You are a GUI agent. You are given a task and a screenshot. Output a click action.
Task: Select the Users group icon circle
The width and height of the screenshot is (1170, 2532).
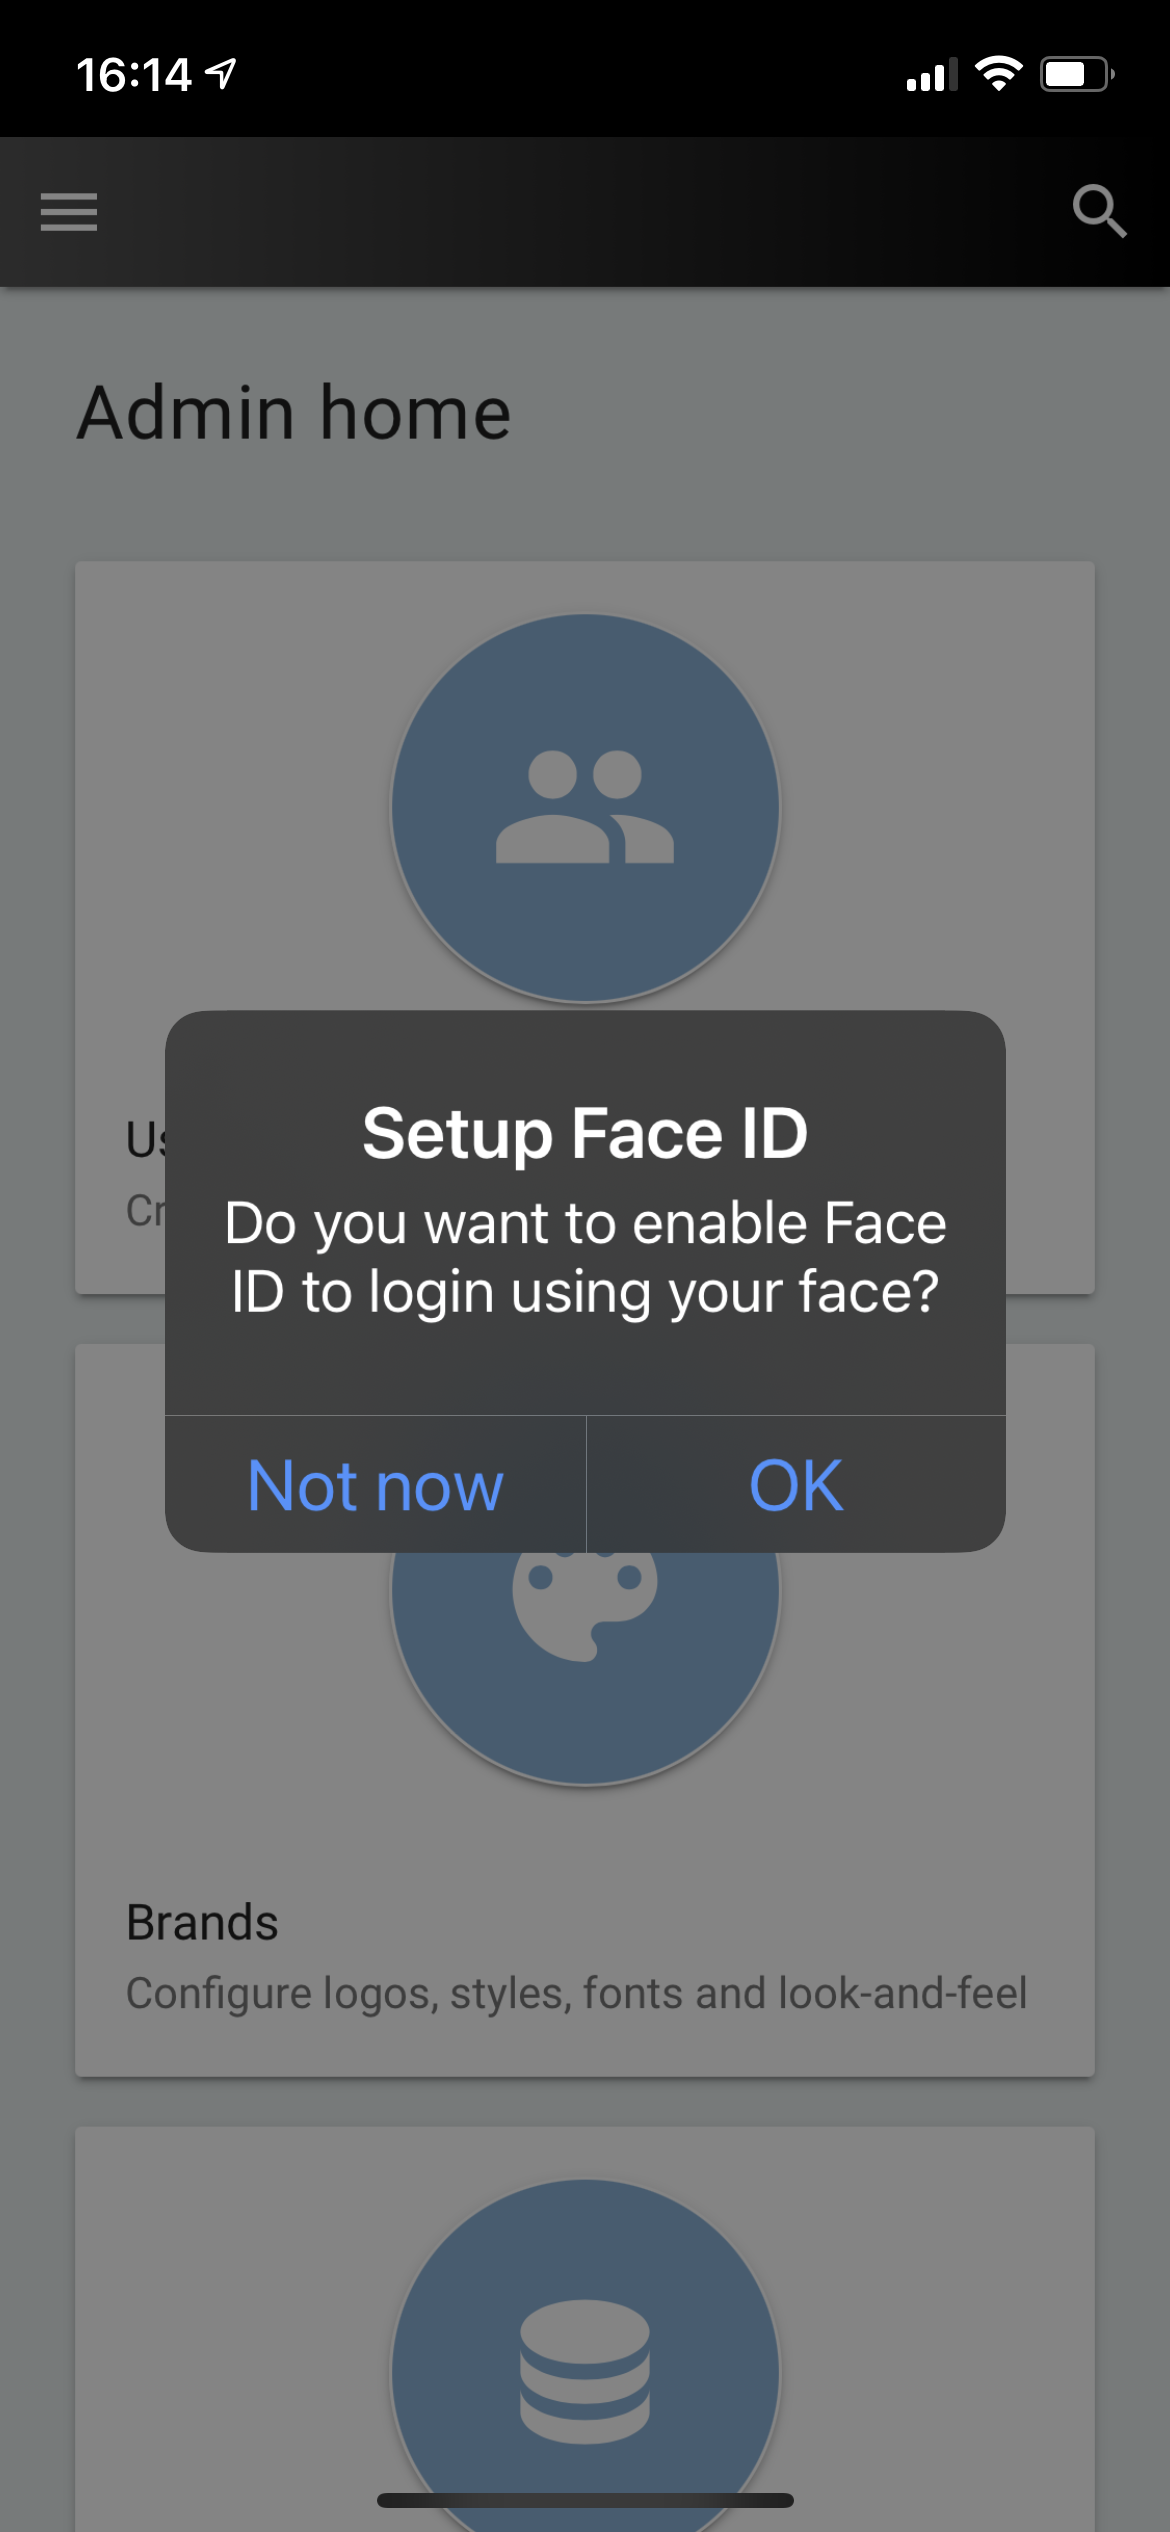coord(585,808)
